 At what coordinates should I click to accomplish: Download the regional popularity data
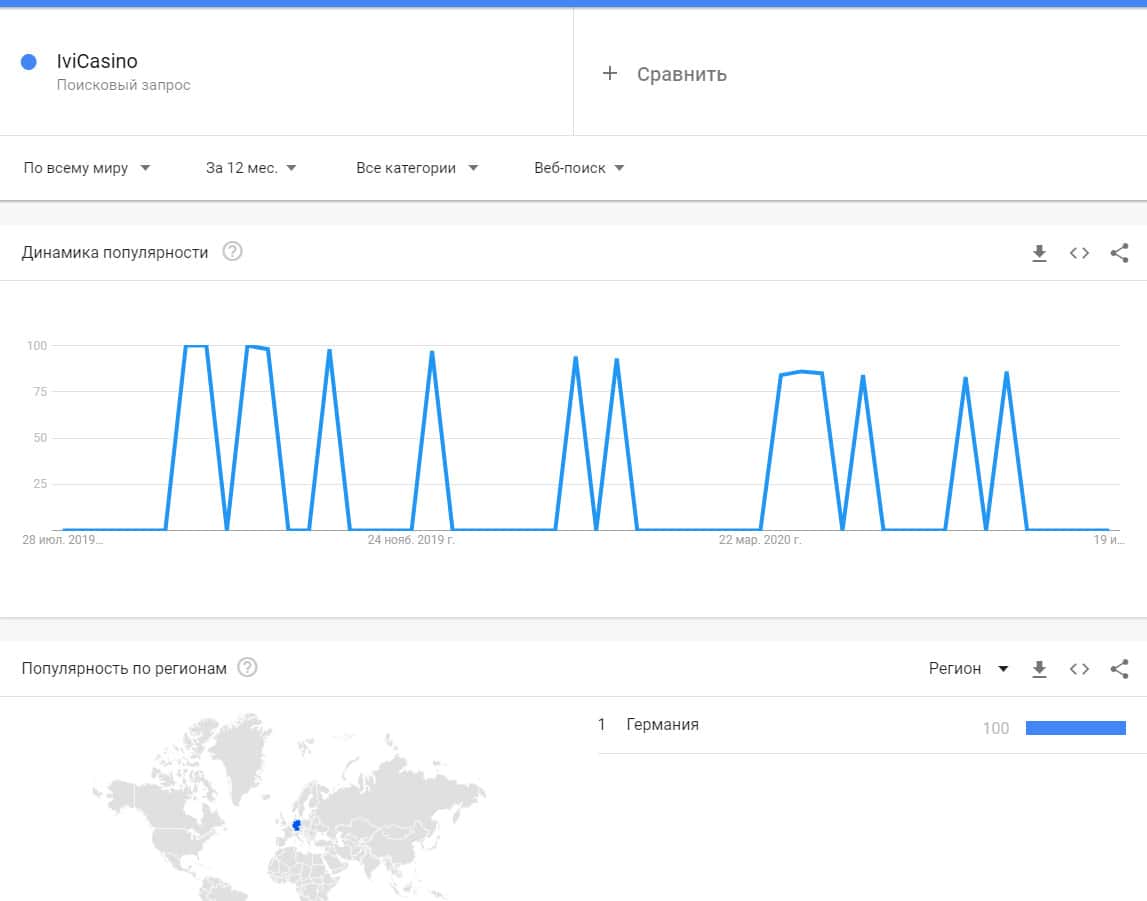tap(1039, 669)
